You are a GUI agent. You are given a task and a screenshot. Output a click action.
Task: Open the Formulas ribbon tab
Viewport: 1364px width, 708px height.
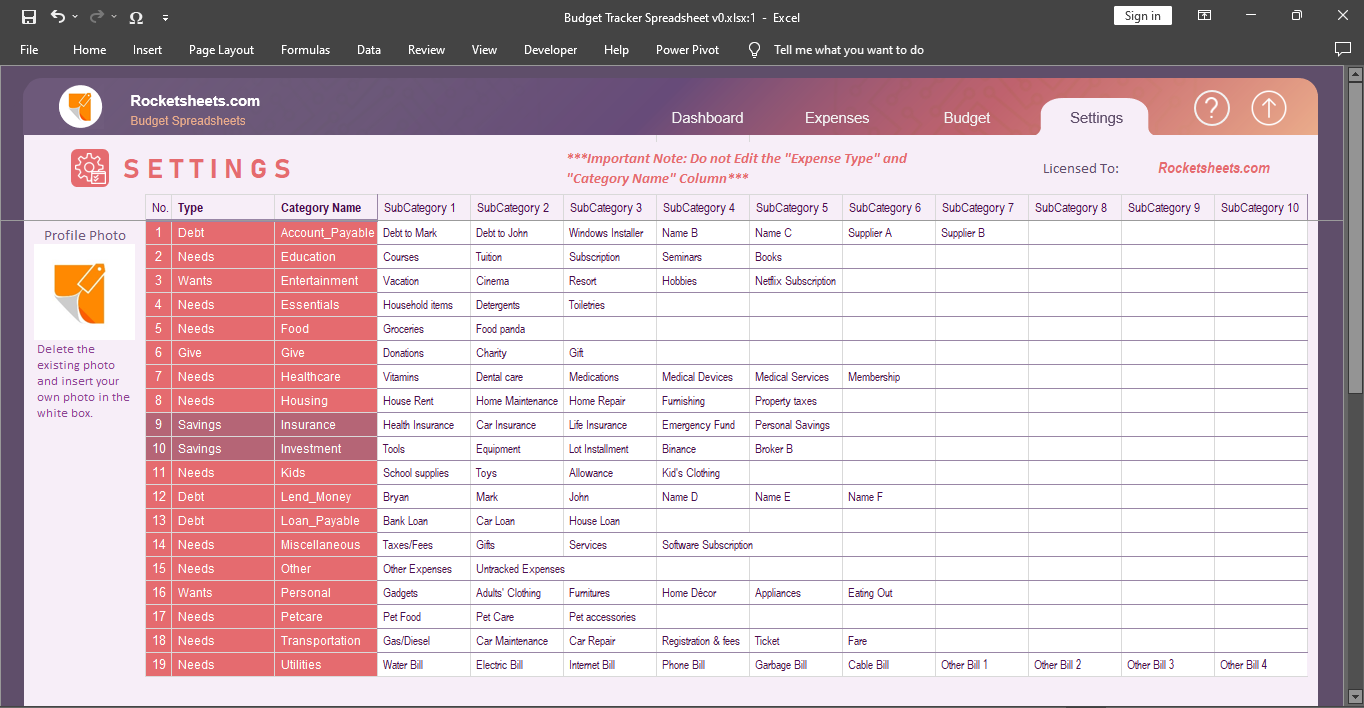point(305,50)
